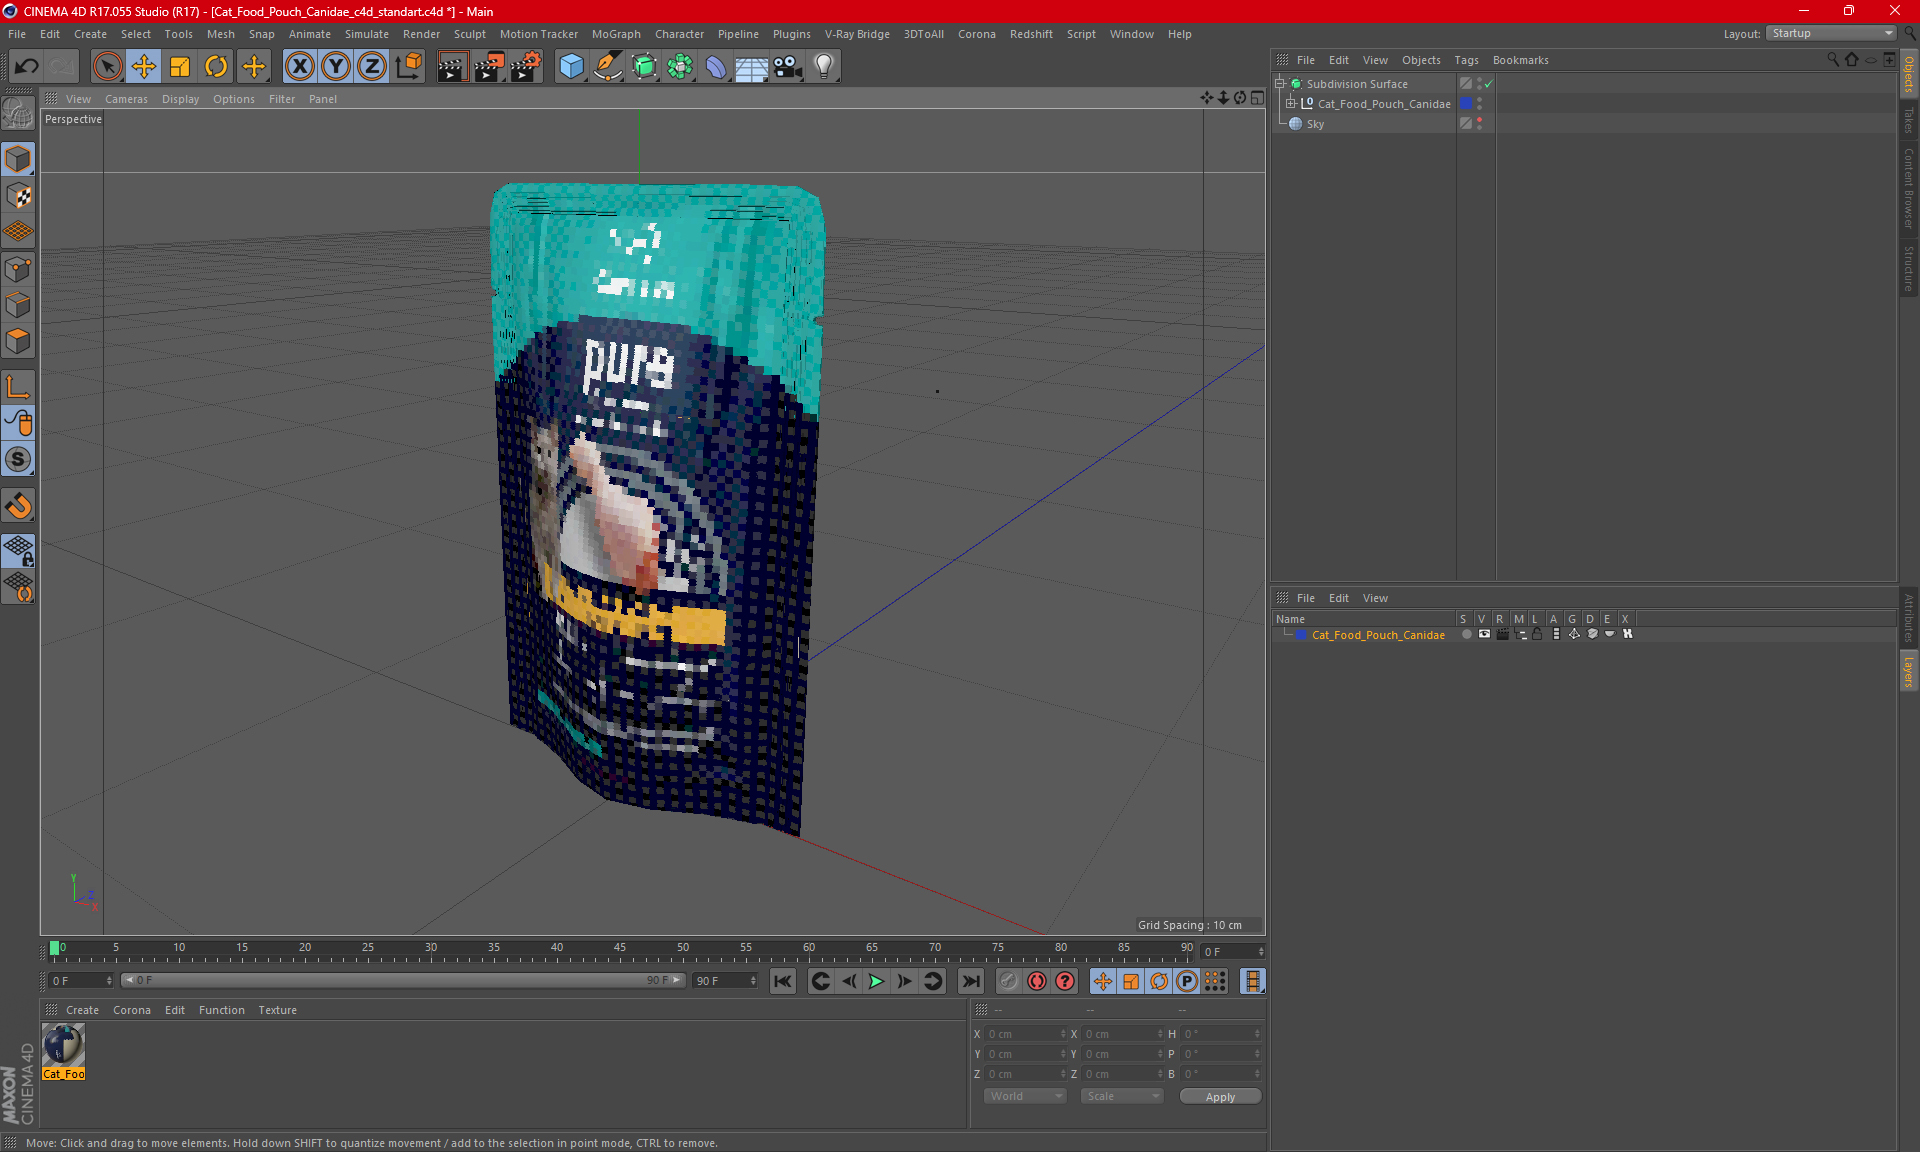1920x1152 pixels.
Task: Toggle Y axis lock
Action: [x=336, y=67]
